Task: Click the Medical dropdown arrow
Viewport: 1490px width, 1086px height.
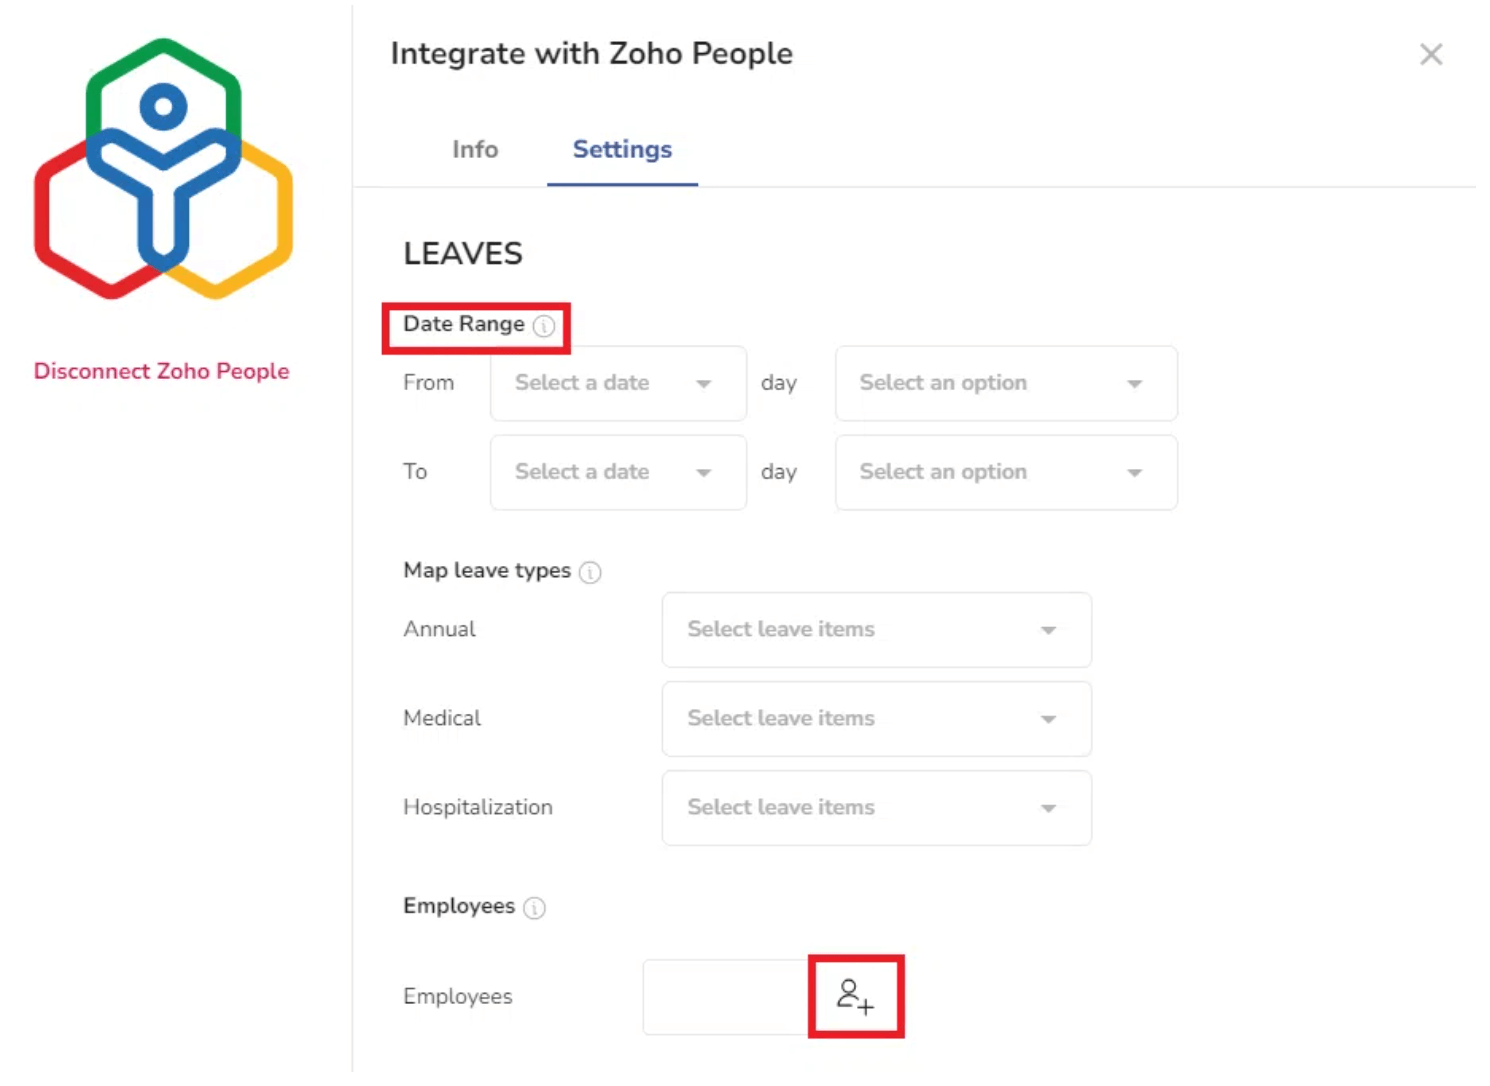Action: (1048, 719)
